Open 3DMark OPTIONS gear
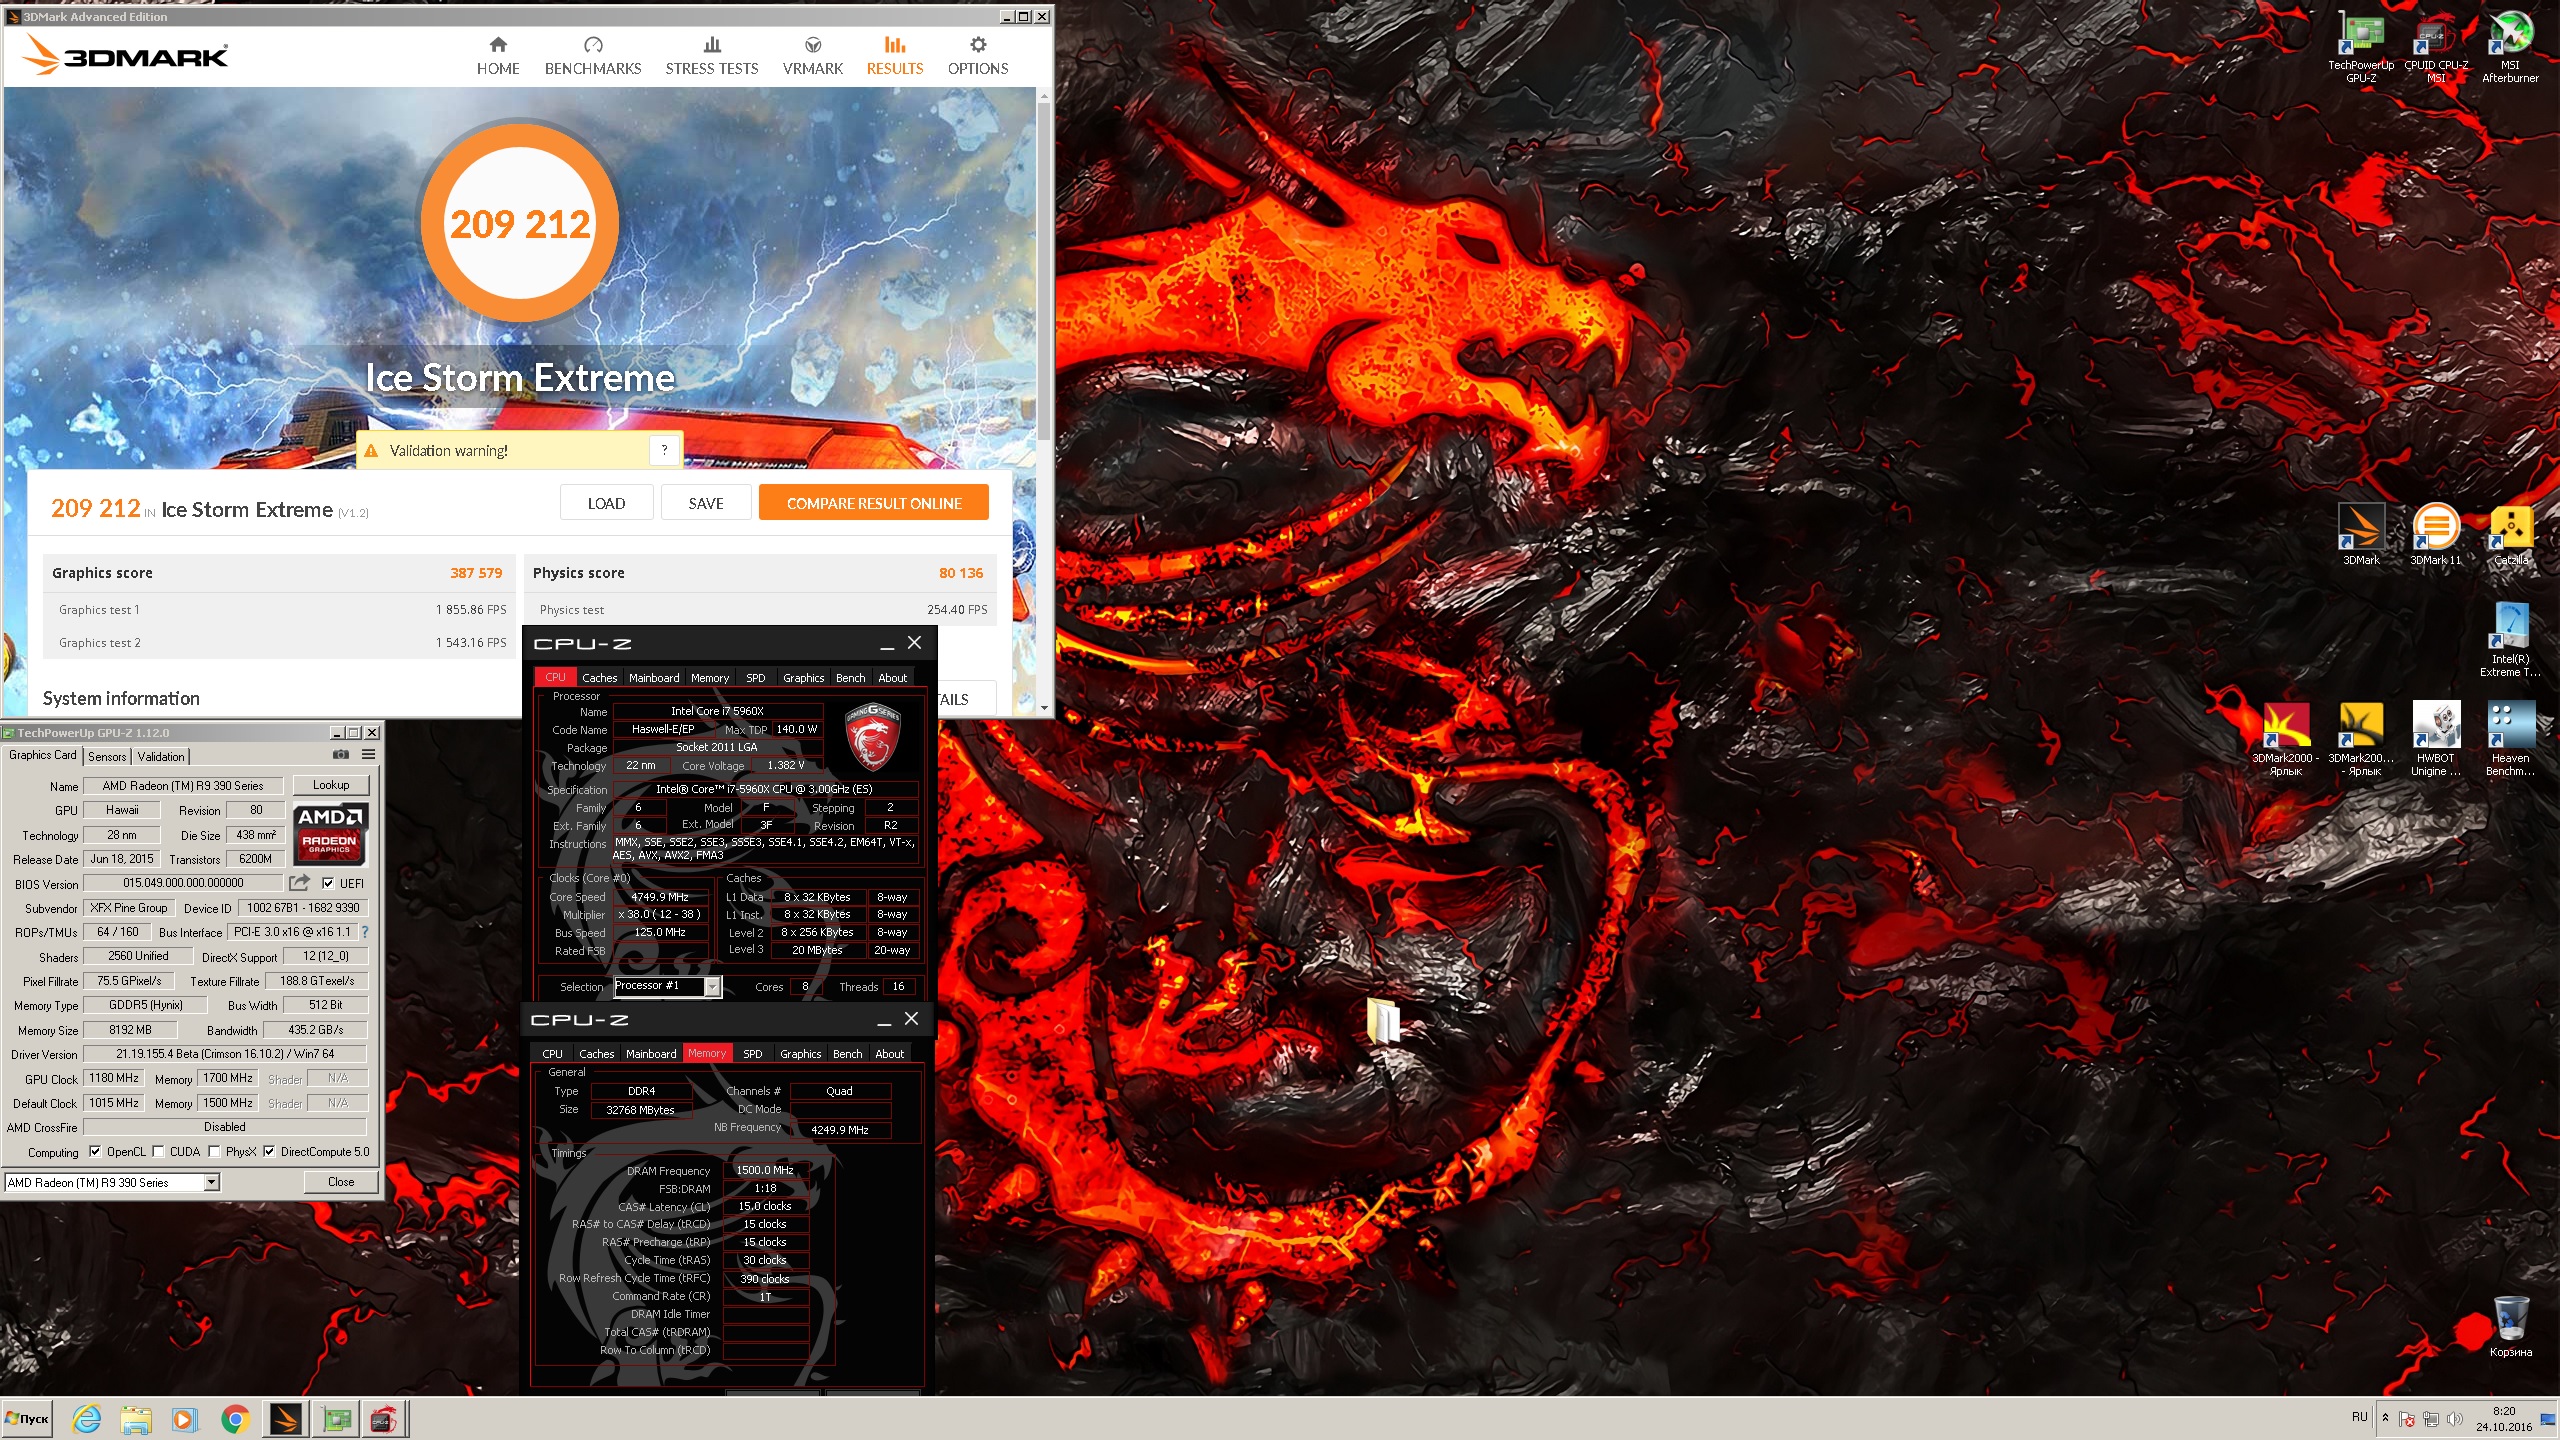This screenshot has width=2560, height=1440. pos(977,56)
